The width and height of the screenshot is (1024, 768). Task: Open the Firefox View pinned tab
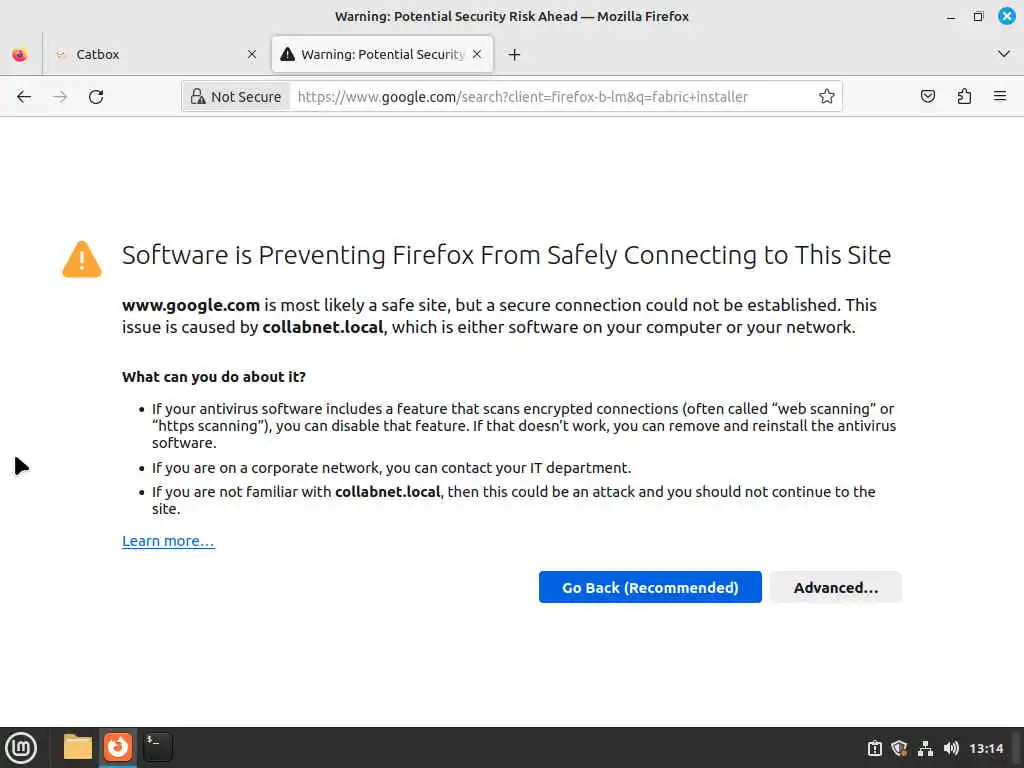tap(20, 55)
